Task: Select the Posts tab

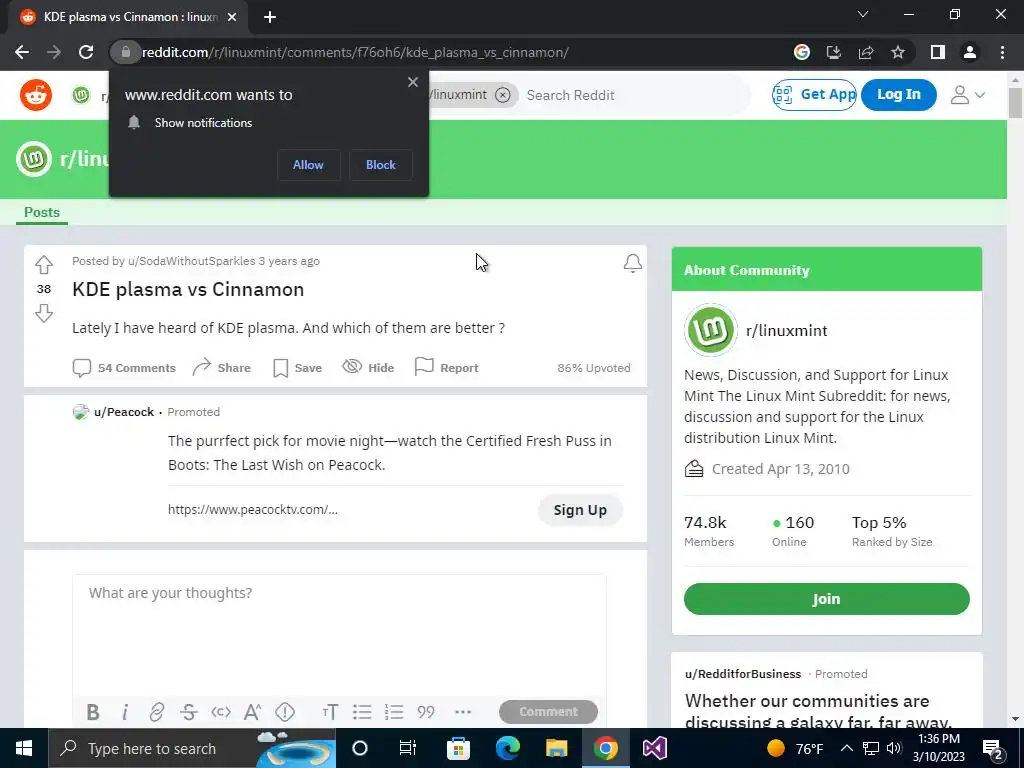Action: (x=42, y=212)
